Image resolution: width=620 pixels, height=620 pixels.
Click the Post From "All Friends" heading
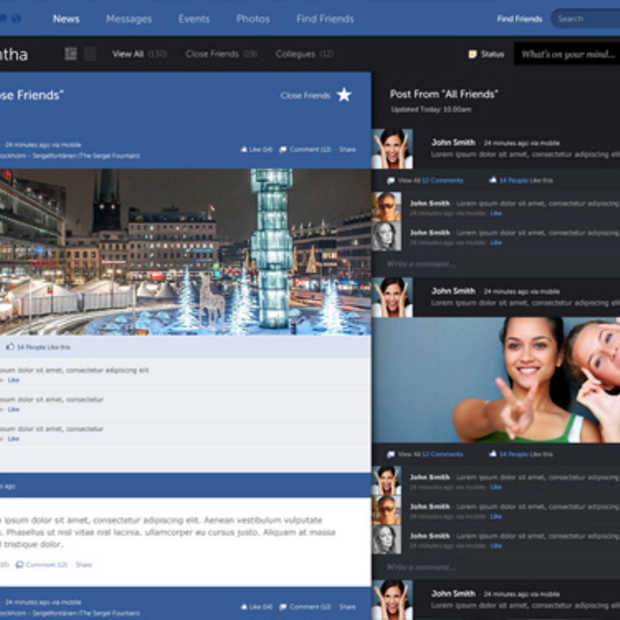tap(444, 94)
